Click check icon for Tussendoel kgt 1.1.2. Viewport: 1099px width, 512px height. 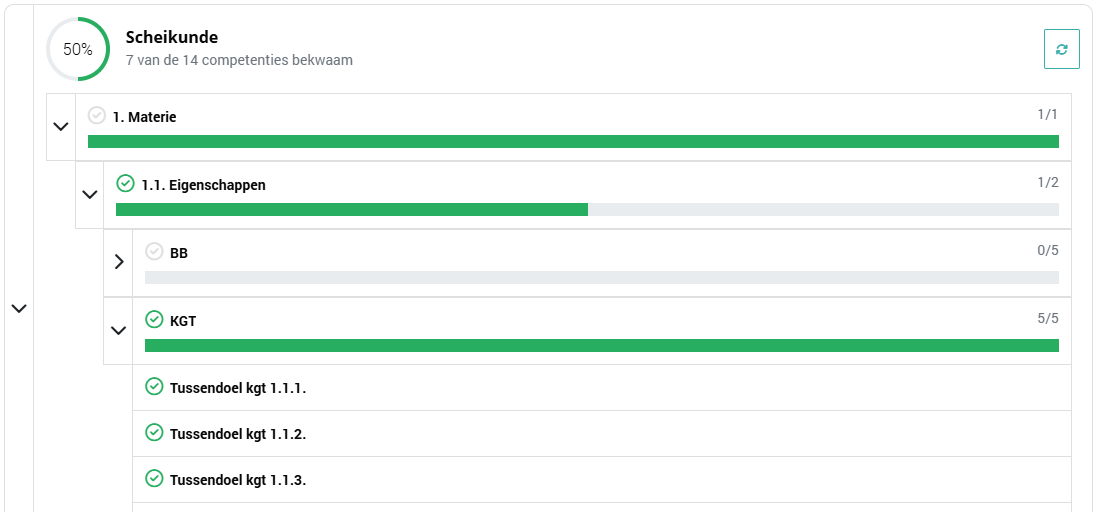(x=154, y=432)
